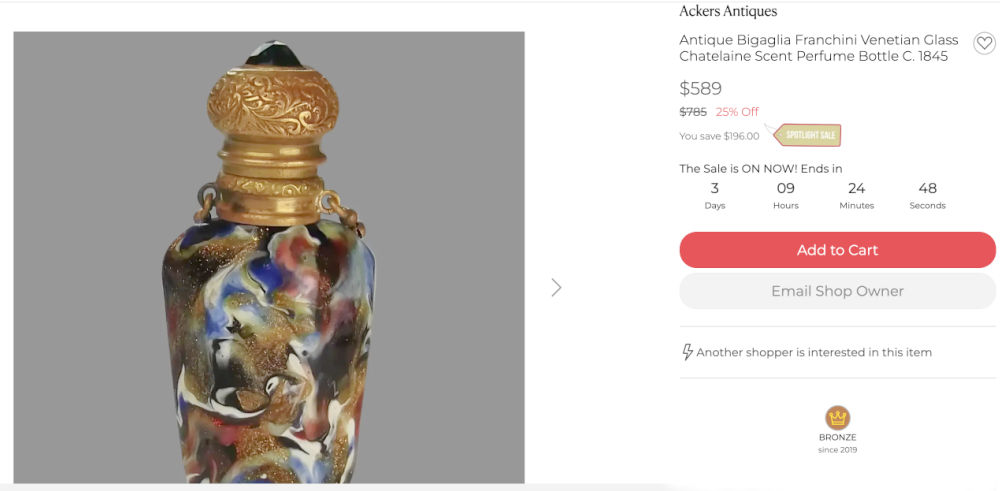Add the perfume bottle to favorites with the heart icon

click(x=984, y=43)
